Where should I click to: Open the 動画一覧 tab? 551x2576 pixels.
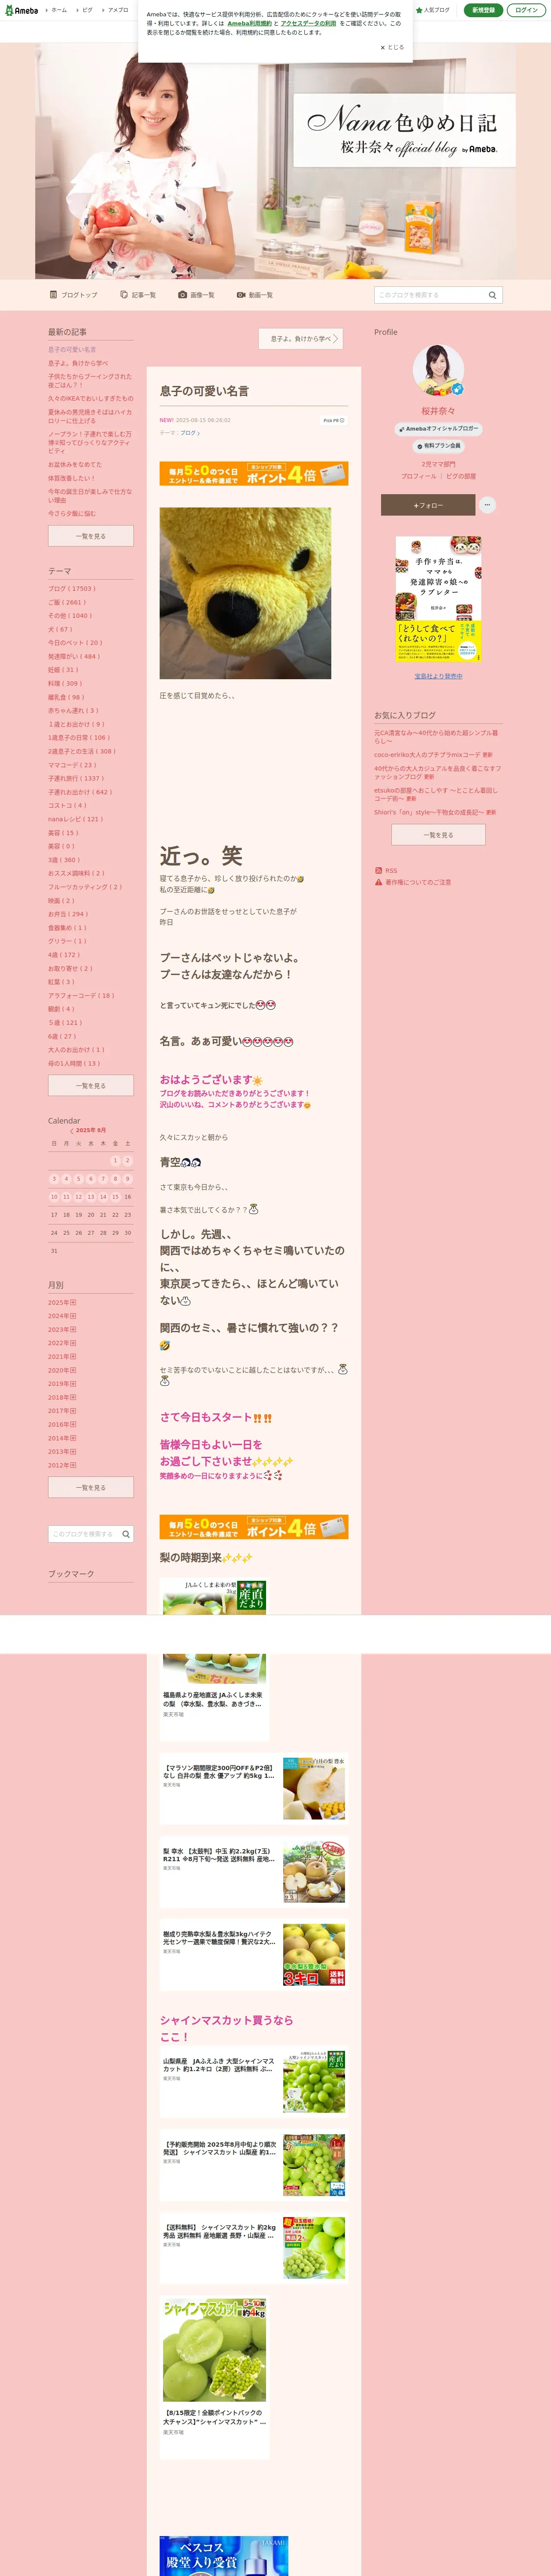(x=255, y=295)
